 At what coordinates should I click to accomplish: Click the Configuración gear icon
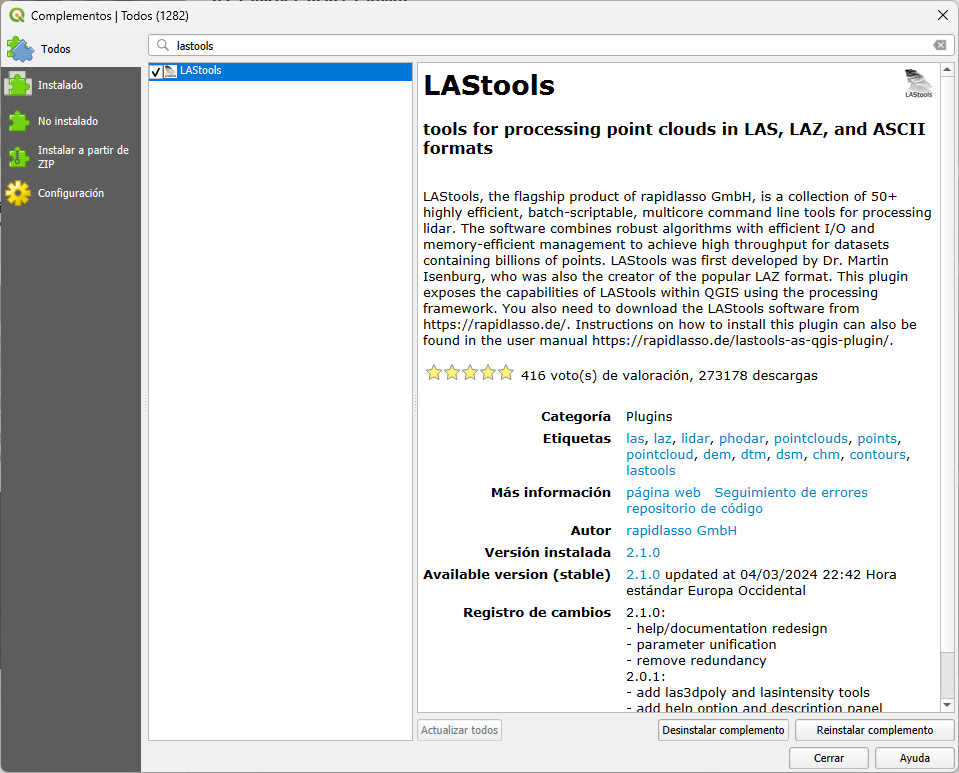click(19, 193)
